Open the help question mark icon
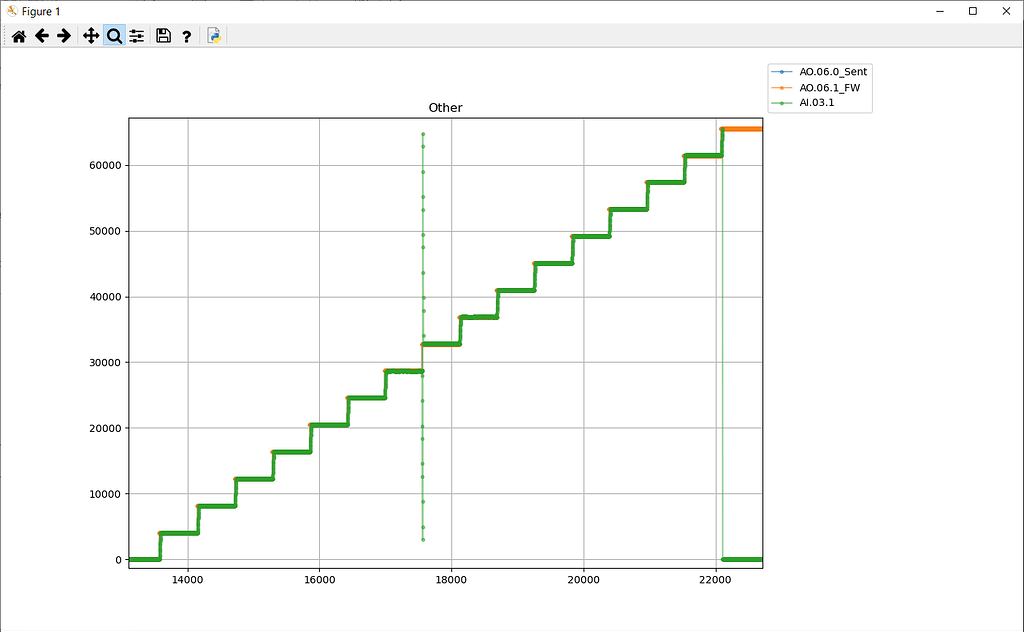 187,37
